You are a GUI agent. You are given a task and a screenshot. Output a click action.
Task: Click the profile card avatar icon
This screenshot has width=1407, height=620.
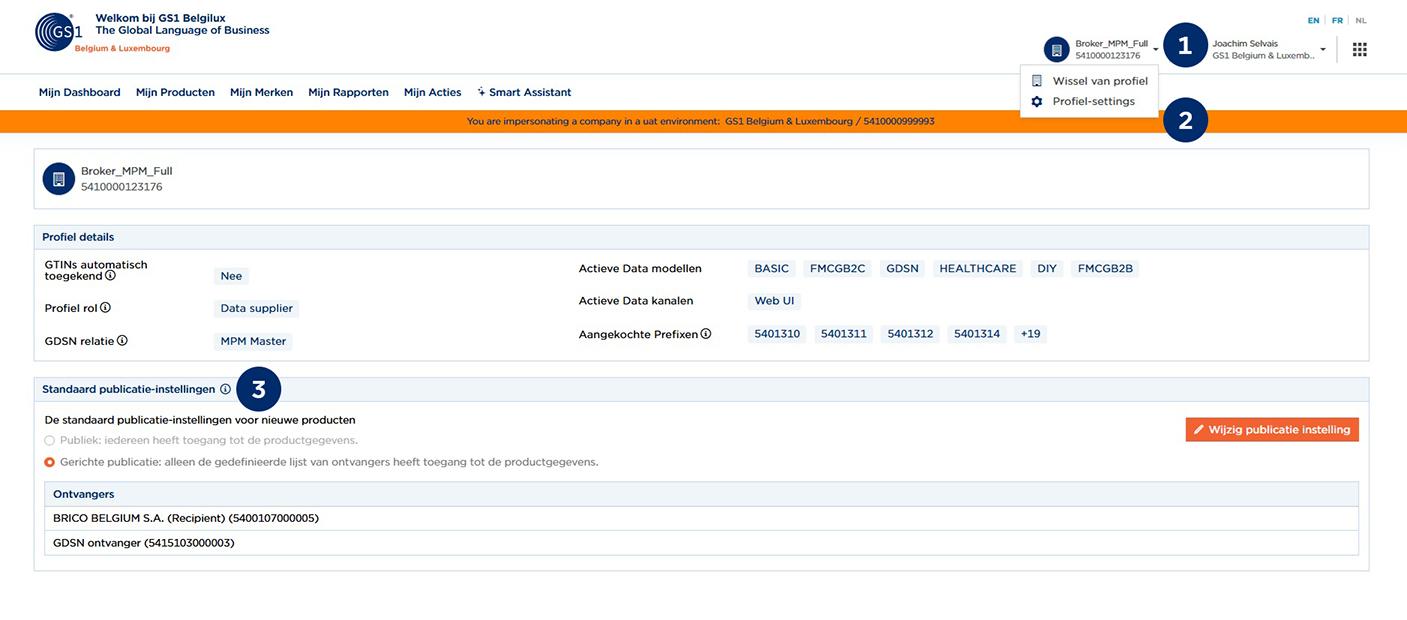59,179
